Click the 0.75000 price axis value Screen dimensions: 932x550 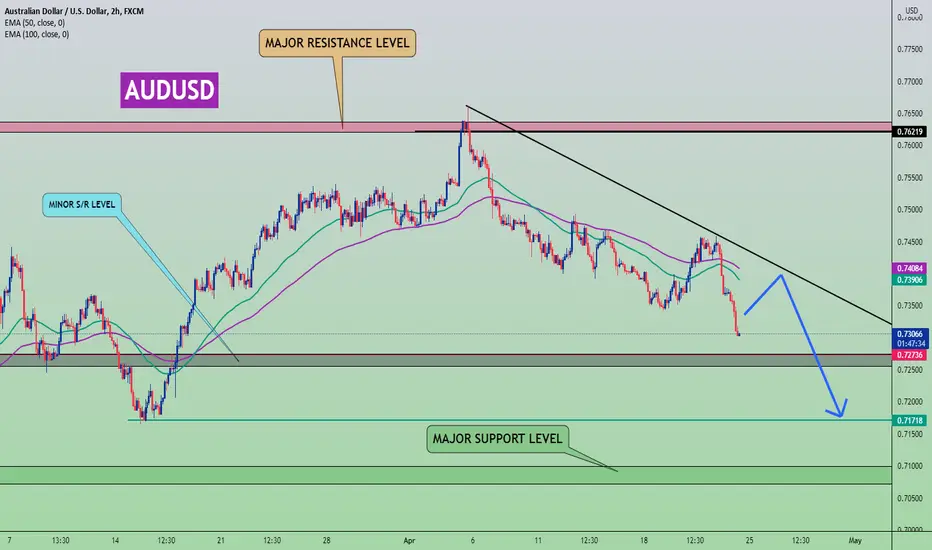point(909,209)
